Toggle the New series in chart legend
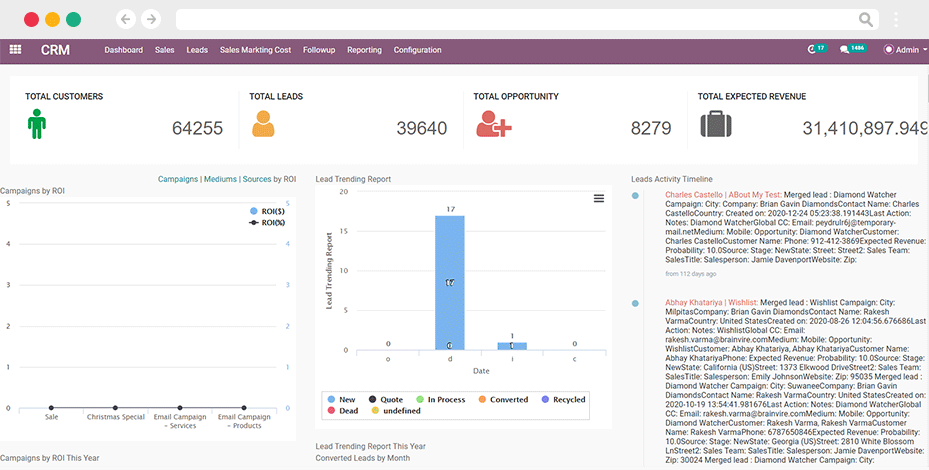This screenshot has width=929, height=470. (341, 399)
